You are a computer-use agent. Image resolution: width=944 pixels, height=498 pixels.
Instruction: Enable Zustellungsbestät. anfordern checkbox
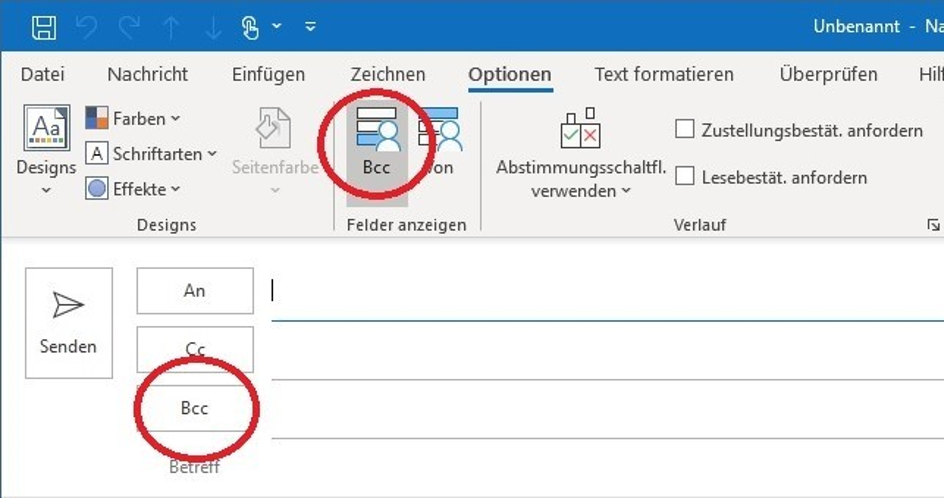coord(685,129)
